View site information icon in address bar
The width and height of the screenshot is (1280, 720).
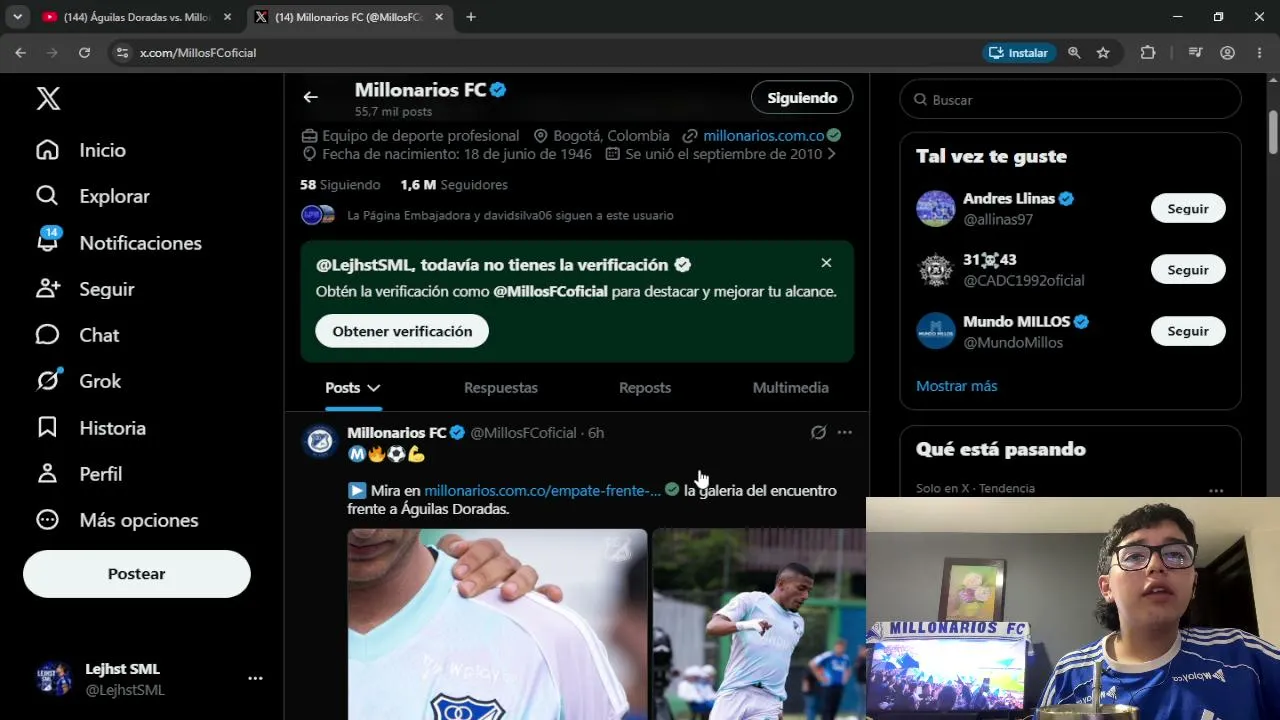click(122, 53)
